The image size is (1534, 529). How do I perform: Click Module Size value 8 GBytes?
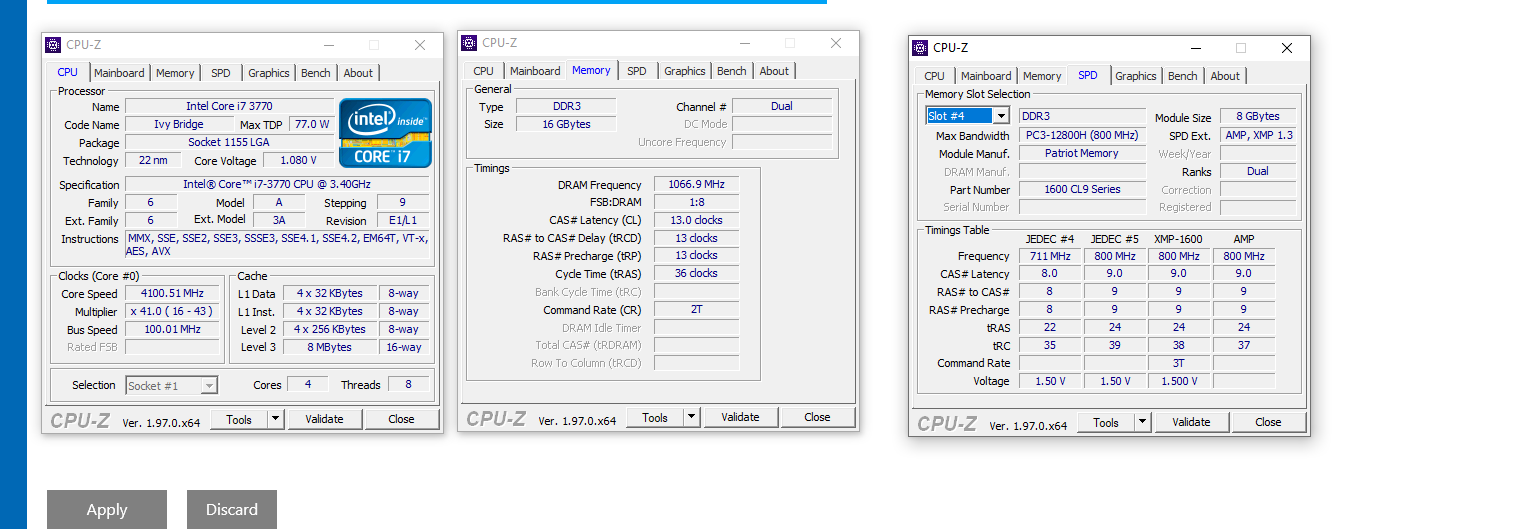pos(1258,117)
